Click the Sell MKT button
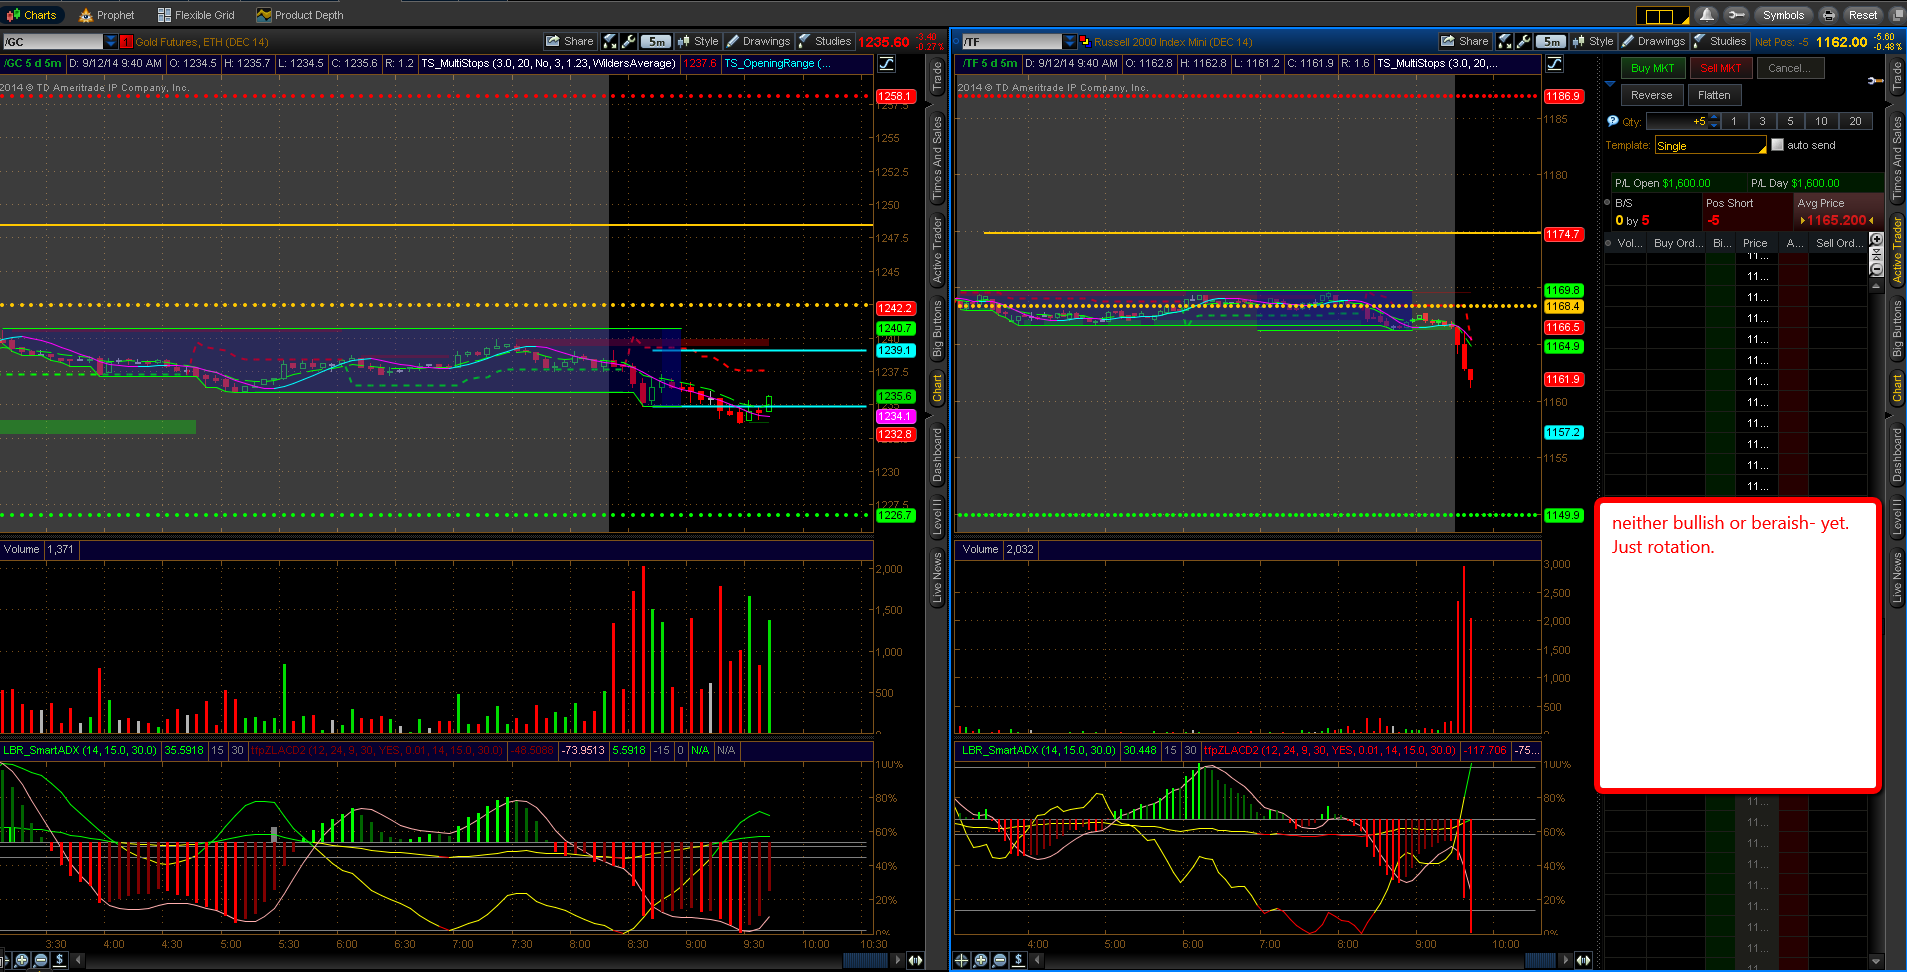The width and height of the screenshot is (1907, 972). [x=1721, y=68]
